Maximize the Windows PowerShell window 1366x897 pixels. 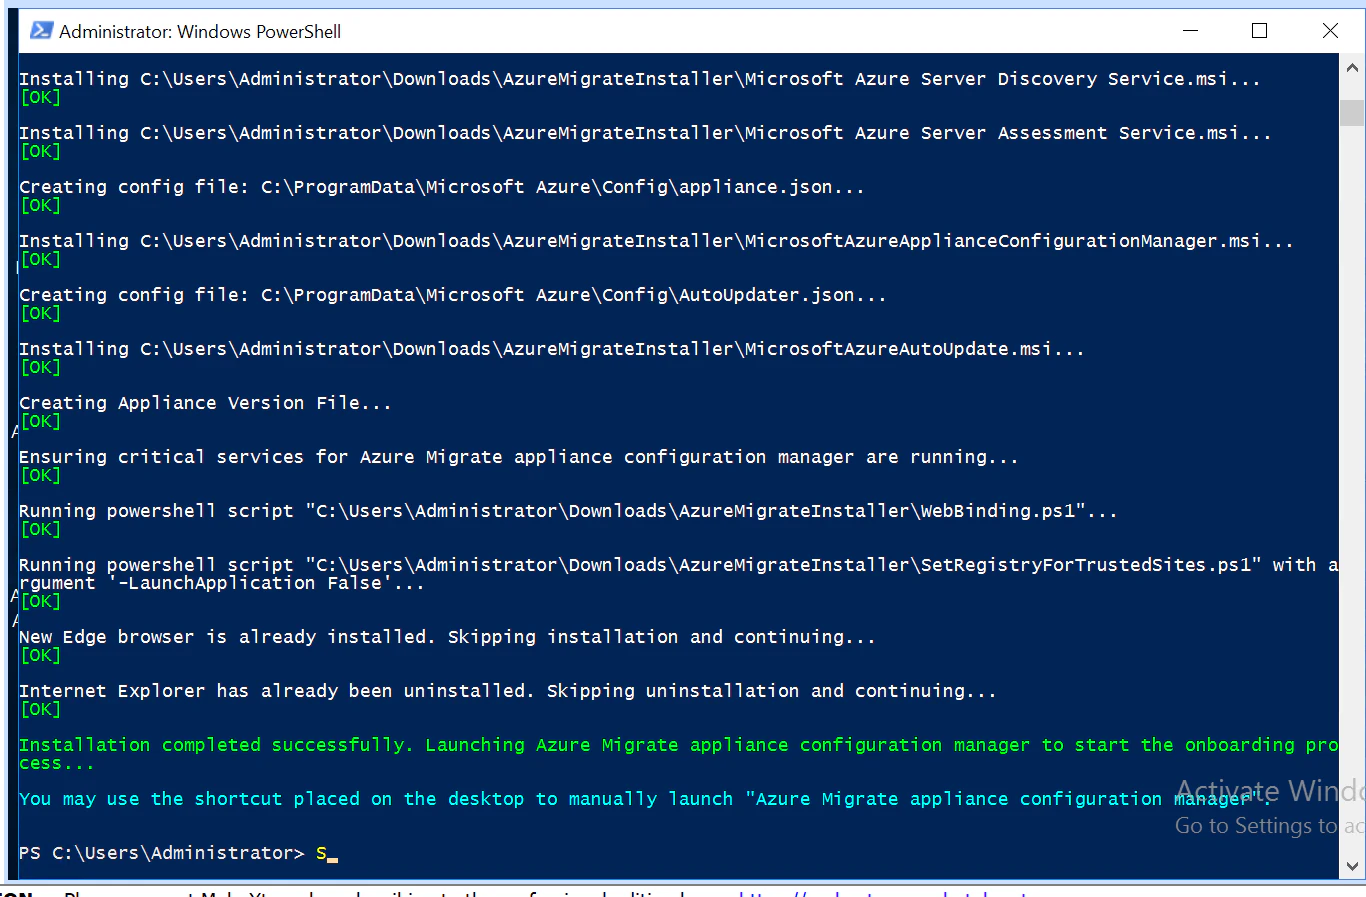click(1260, 31)
